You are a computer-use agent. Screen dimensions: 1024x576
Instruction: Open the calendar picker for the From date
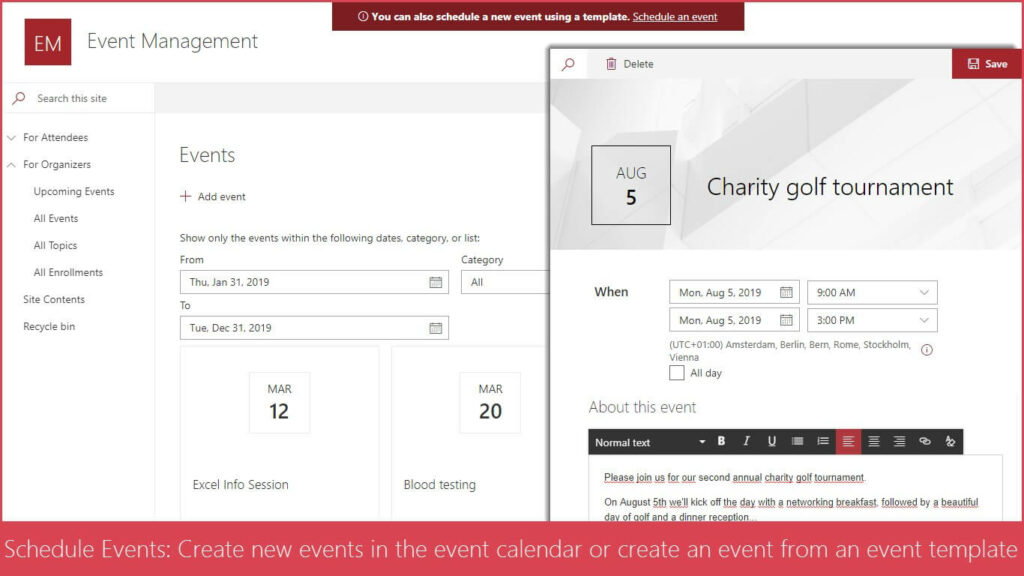coord(436,282)
